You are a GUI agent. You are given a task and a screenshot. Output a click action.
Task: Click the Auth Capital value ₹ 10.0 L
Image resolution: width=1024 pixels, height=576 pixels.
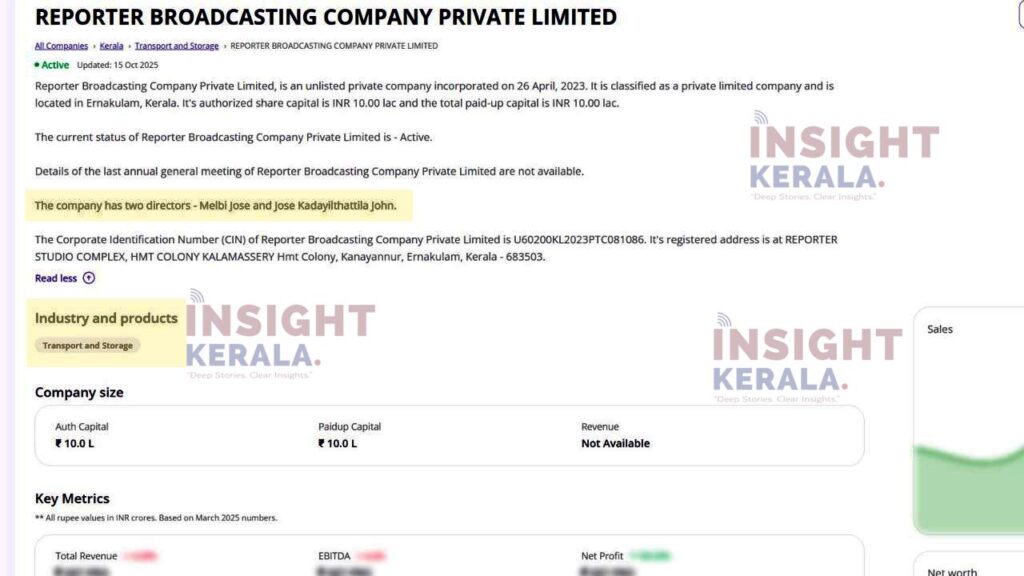coord(75,443)
